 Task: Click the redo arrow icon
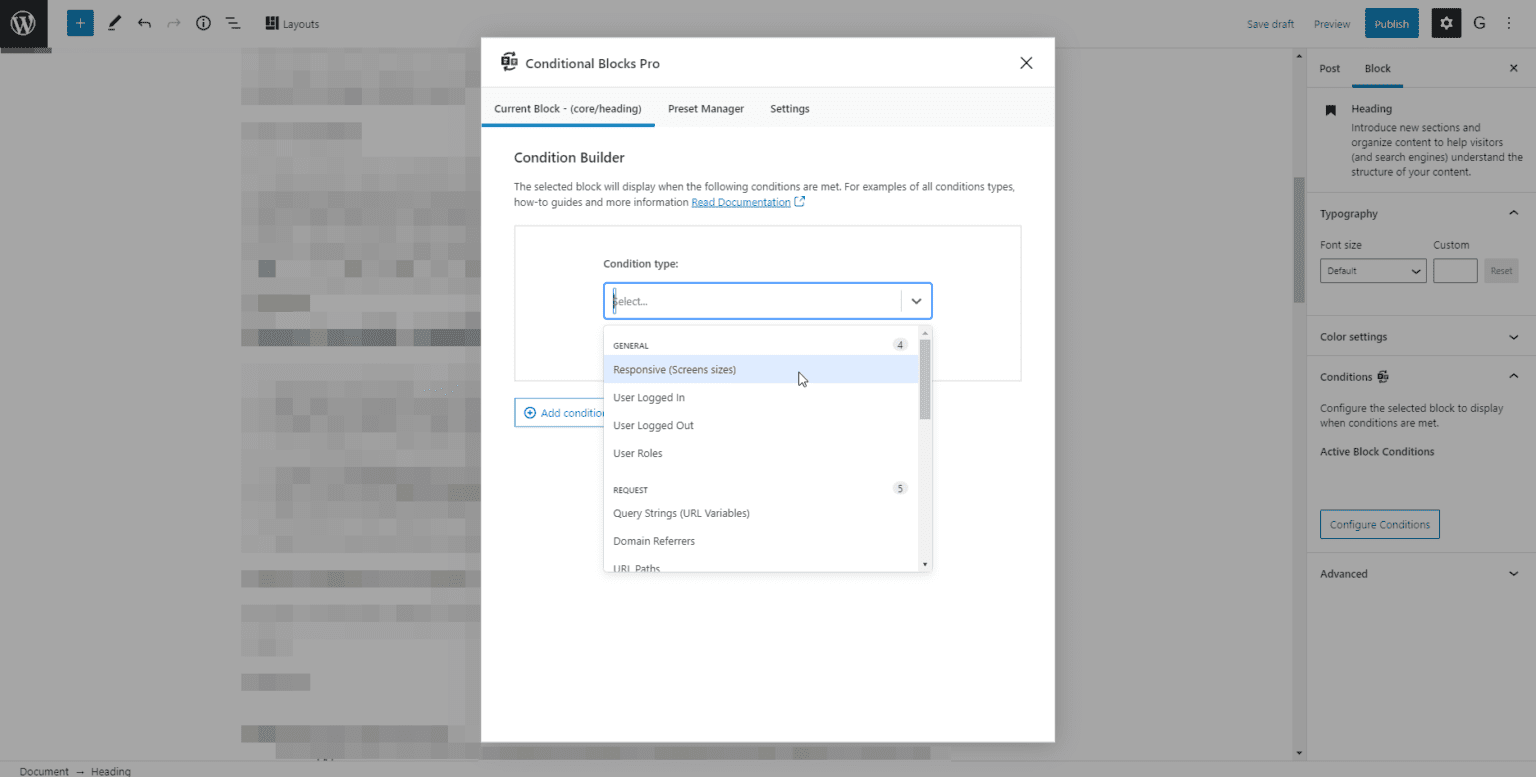[x=173, y=22]
